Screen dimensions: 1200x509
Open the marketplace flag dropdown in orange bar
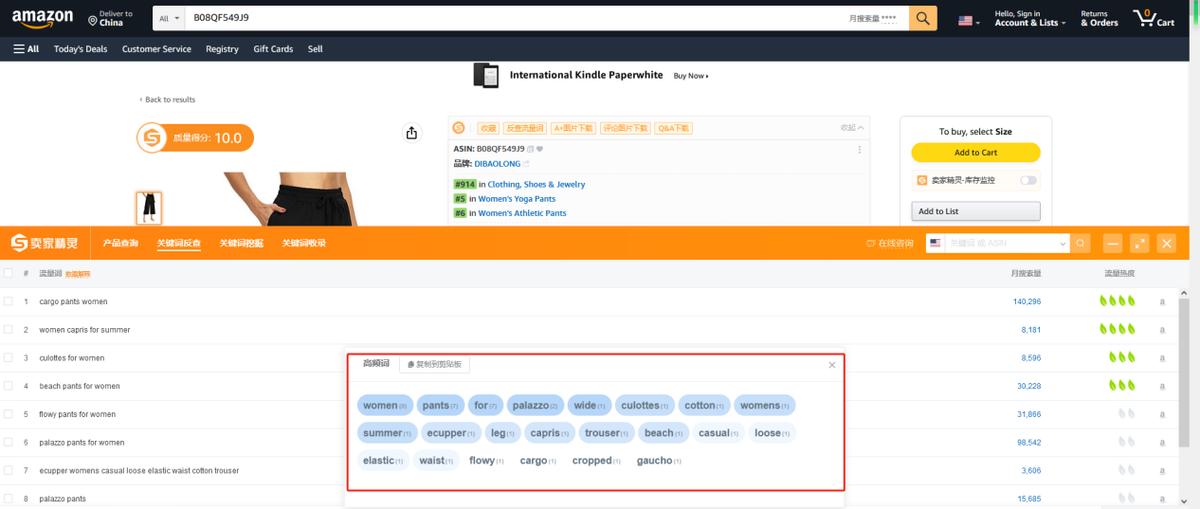coord(936,243)
